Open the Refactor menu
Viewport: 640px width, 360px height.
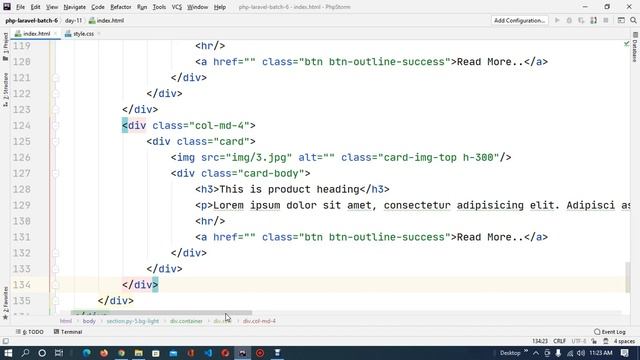[x=121, y=7]
